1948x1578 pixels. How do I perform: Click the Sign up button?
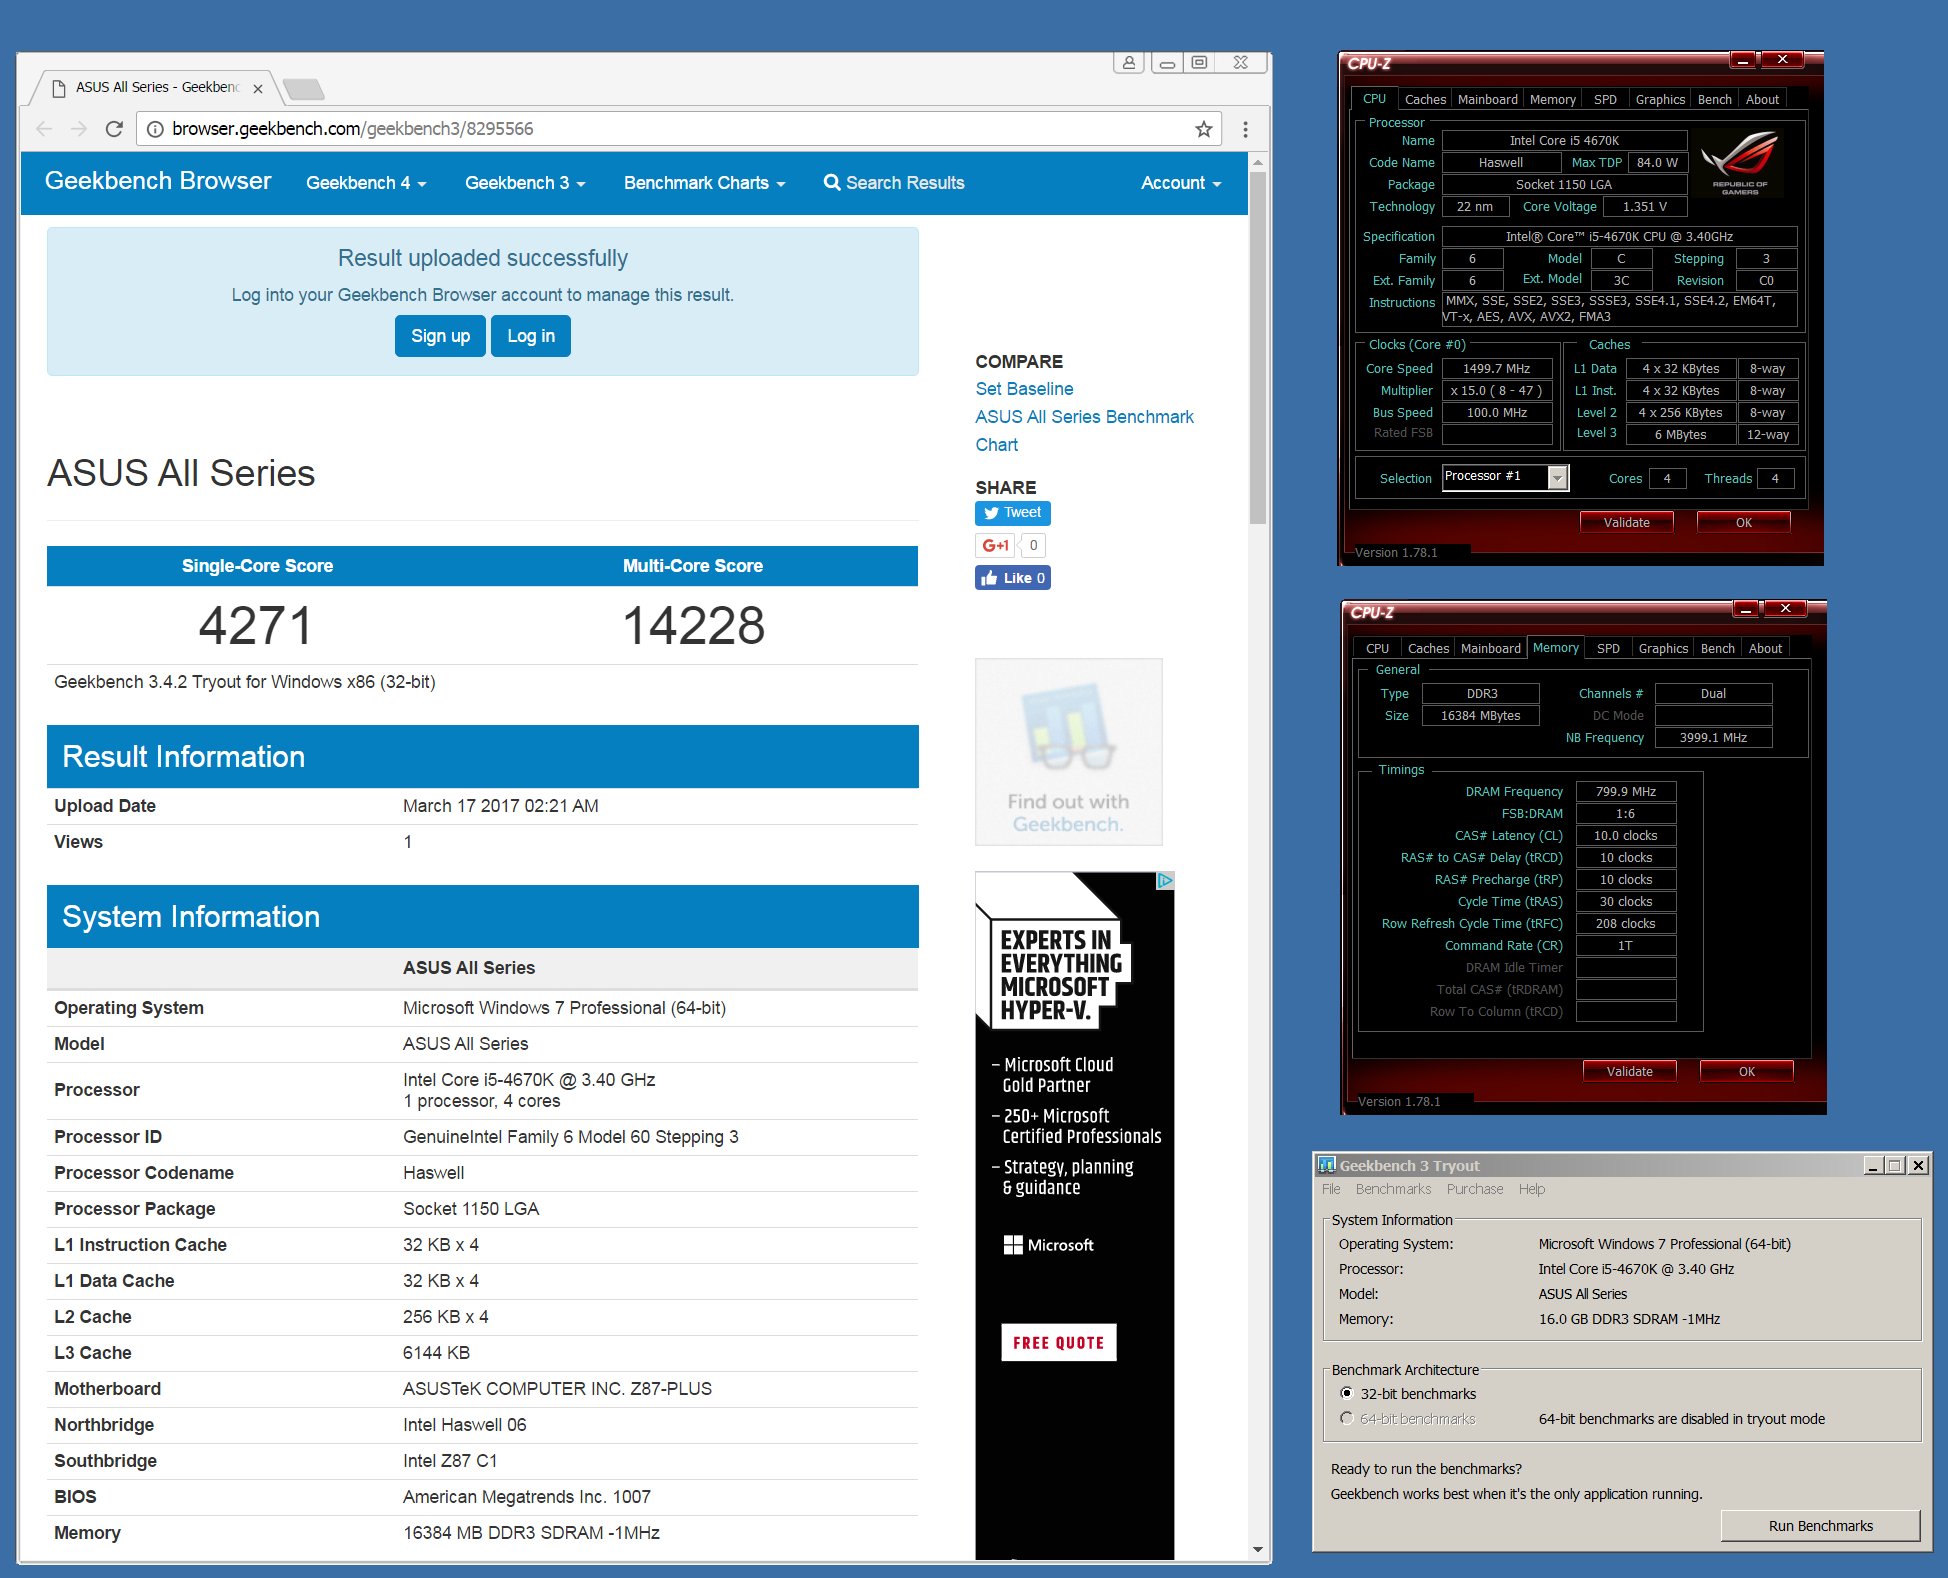point(440,336)
